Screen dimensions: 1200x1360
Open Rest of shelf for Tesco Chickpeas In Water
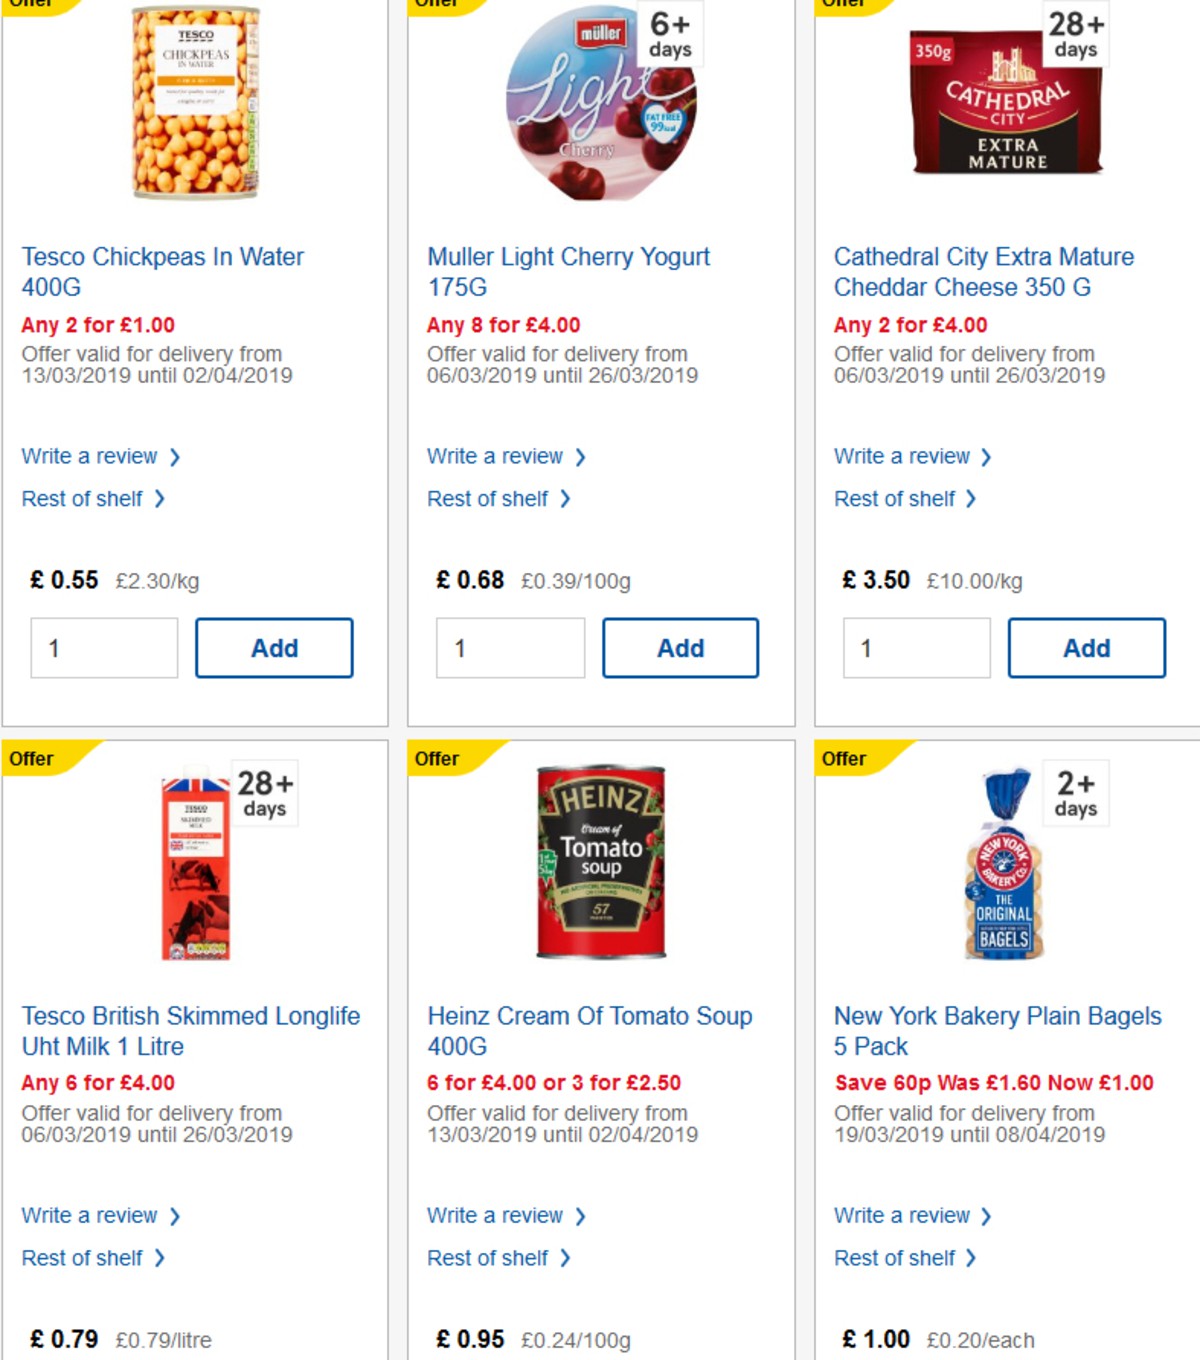tap(83, 498)
